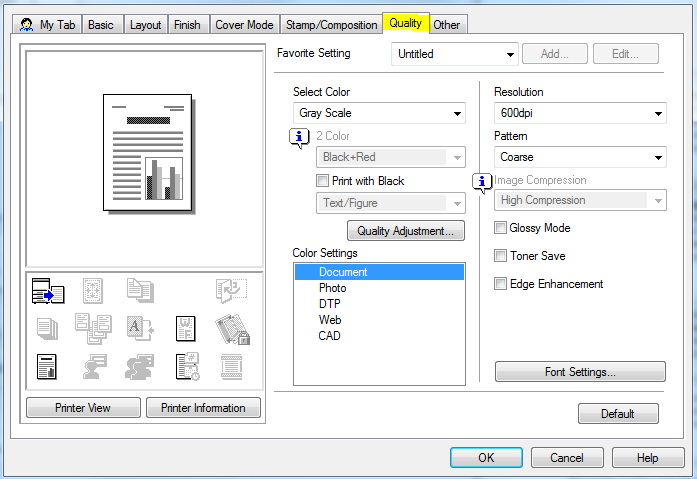Open the Pattern dropdown showing Coarse
Image resolution: width=697 pixels, height=479 pixels.
point(580,157)
